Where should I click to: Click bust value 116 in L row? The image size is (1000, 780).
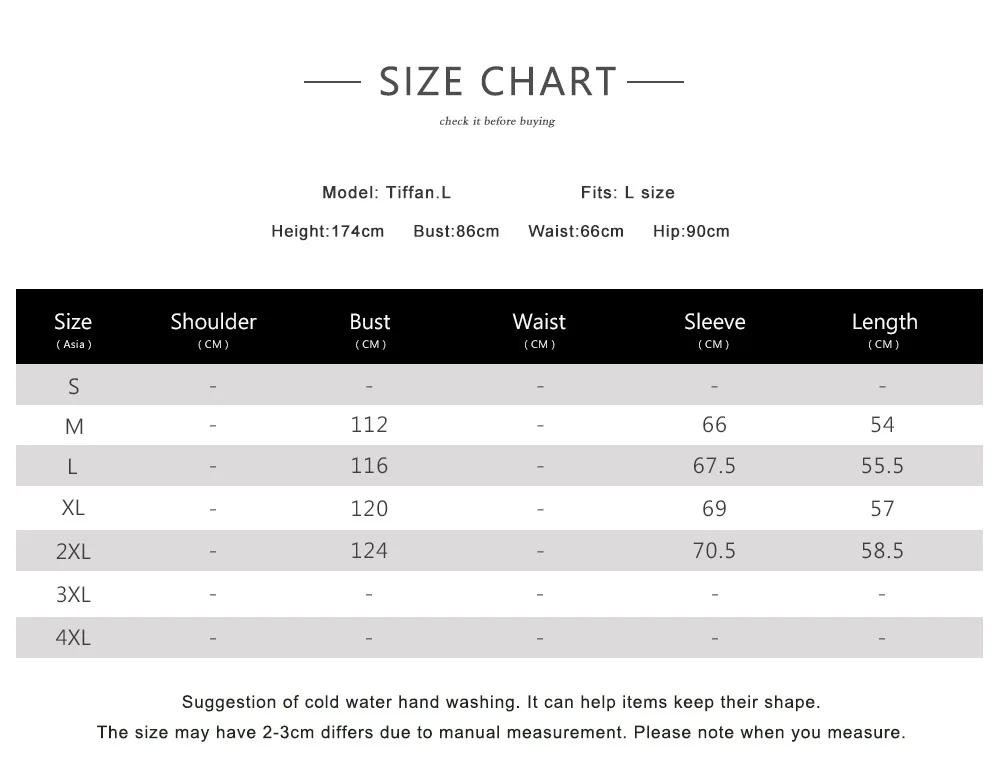[369, 466]
